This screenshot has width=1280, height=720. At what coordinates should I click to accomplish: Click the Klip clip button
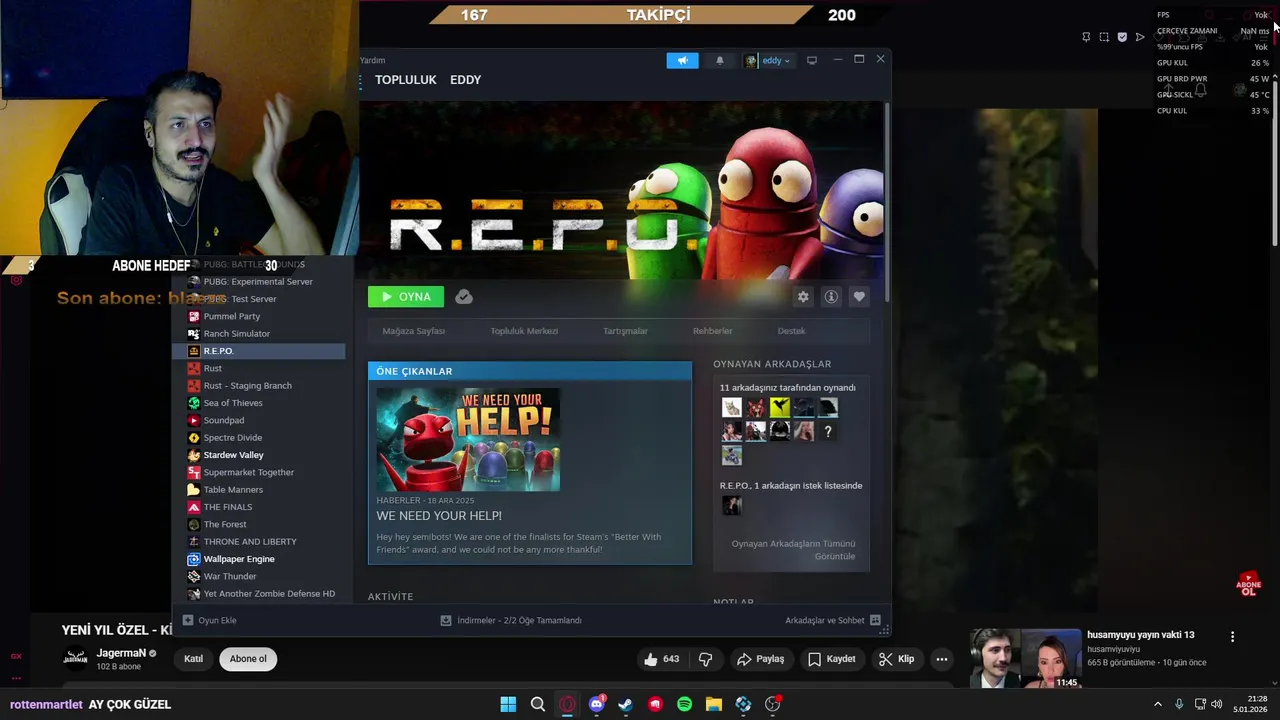pos(896,659)
